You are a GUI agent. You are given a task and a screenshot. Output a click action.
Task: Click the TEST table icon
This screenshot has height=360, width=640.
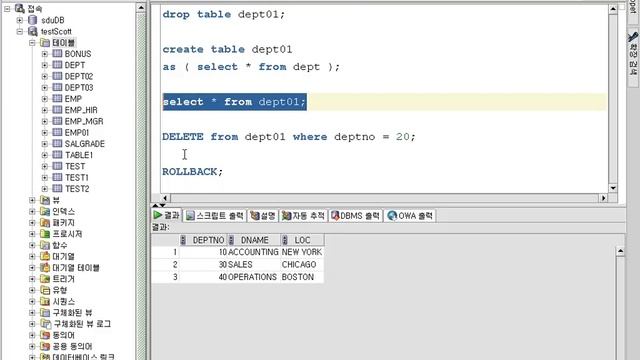58,166
